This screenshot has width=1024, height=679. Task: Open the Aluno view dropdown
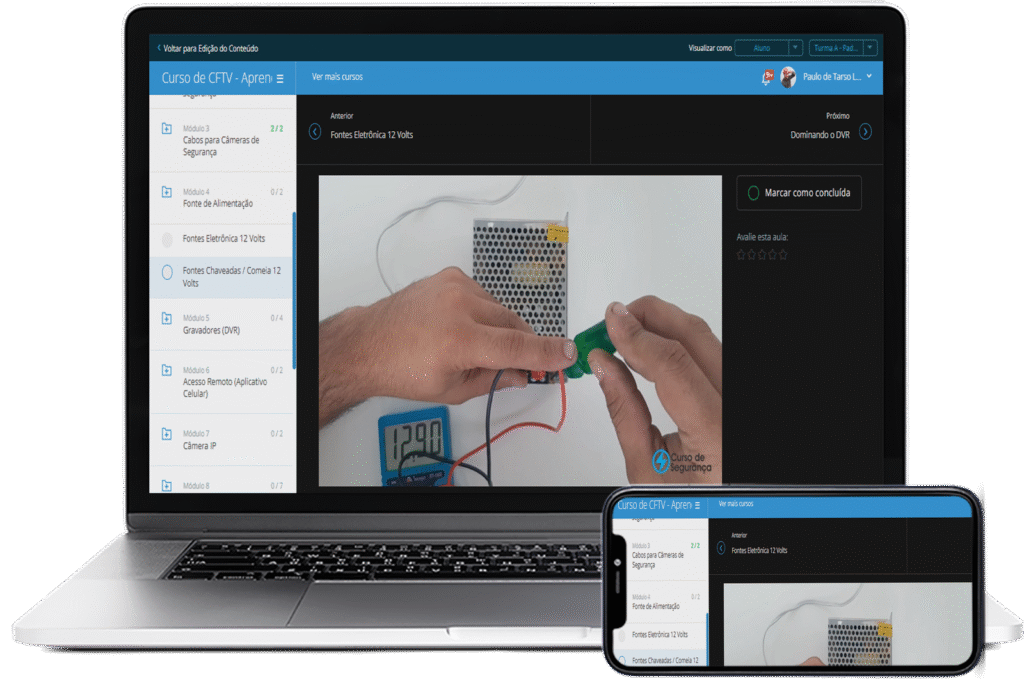click(769, 48)
